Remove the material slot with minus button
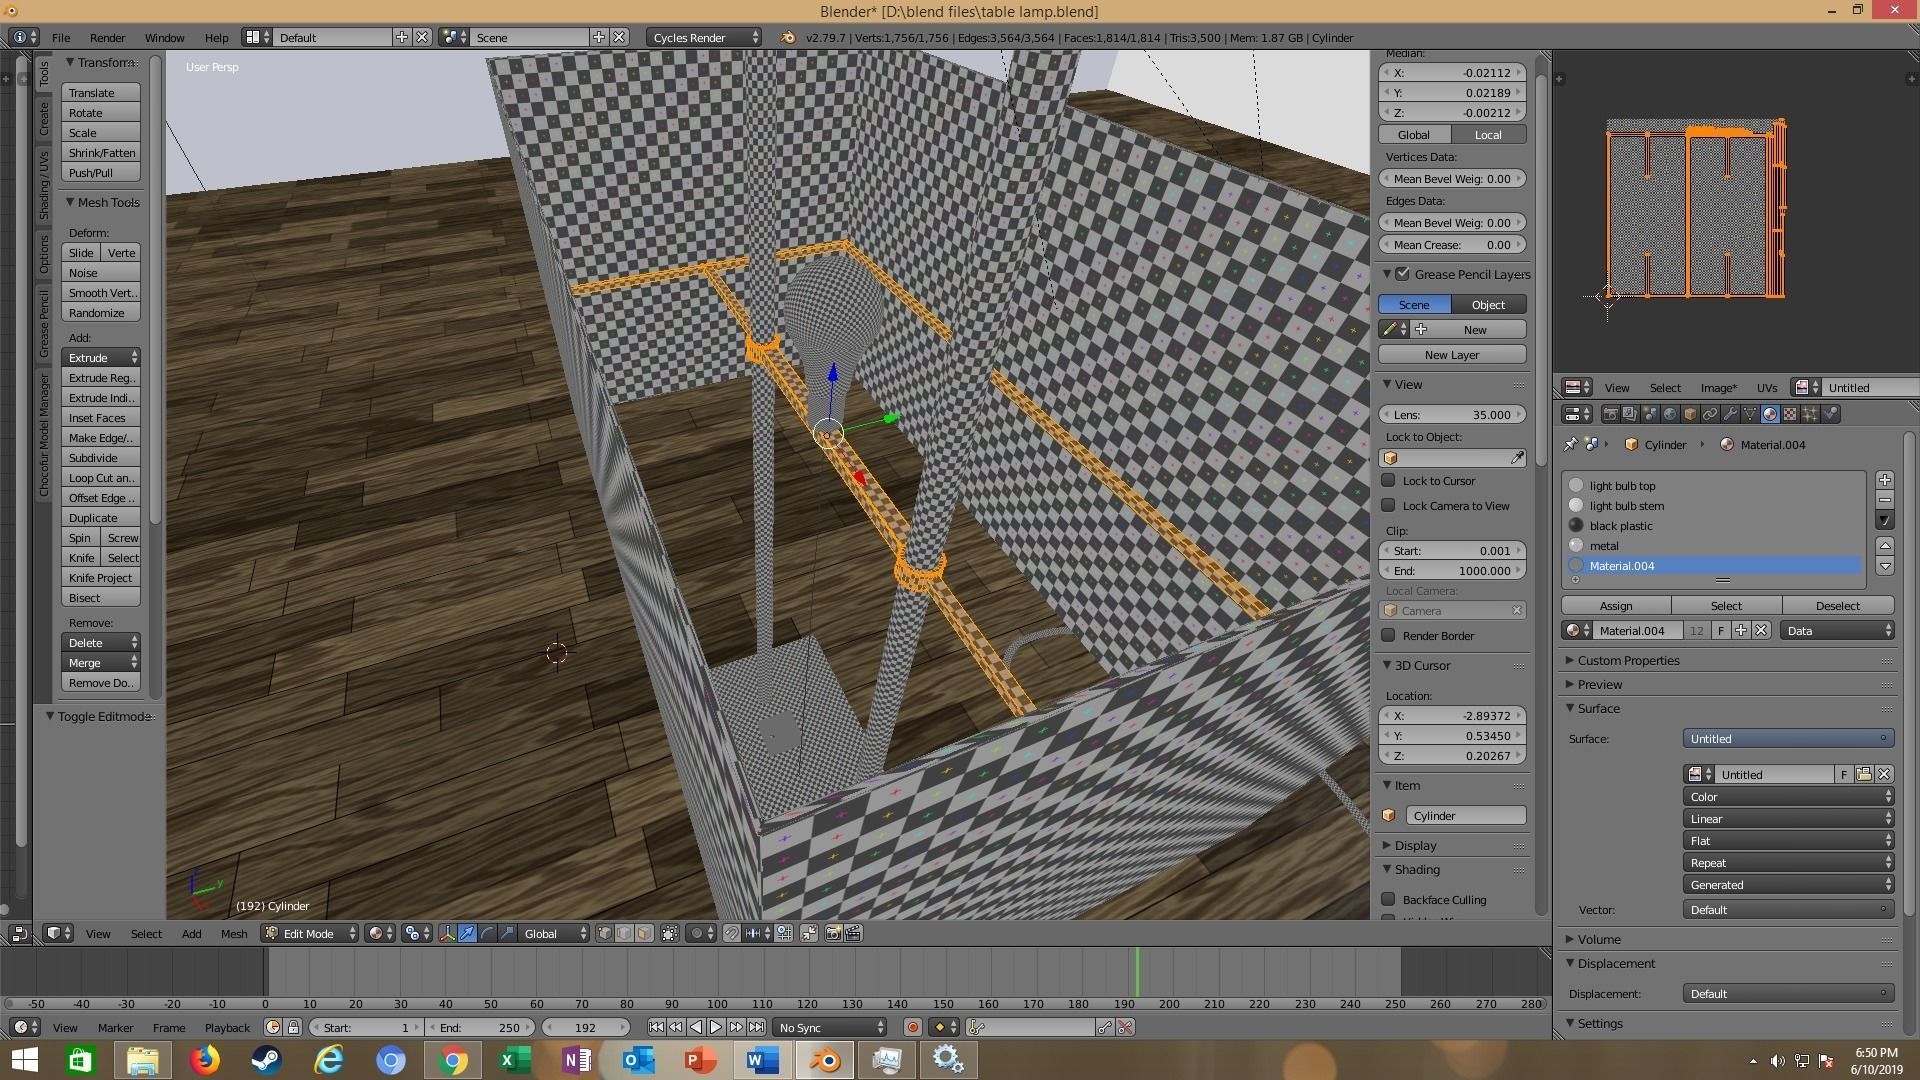 click(1884, 500)
